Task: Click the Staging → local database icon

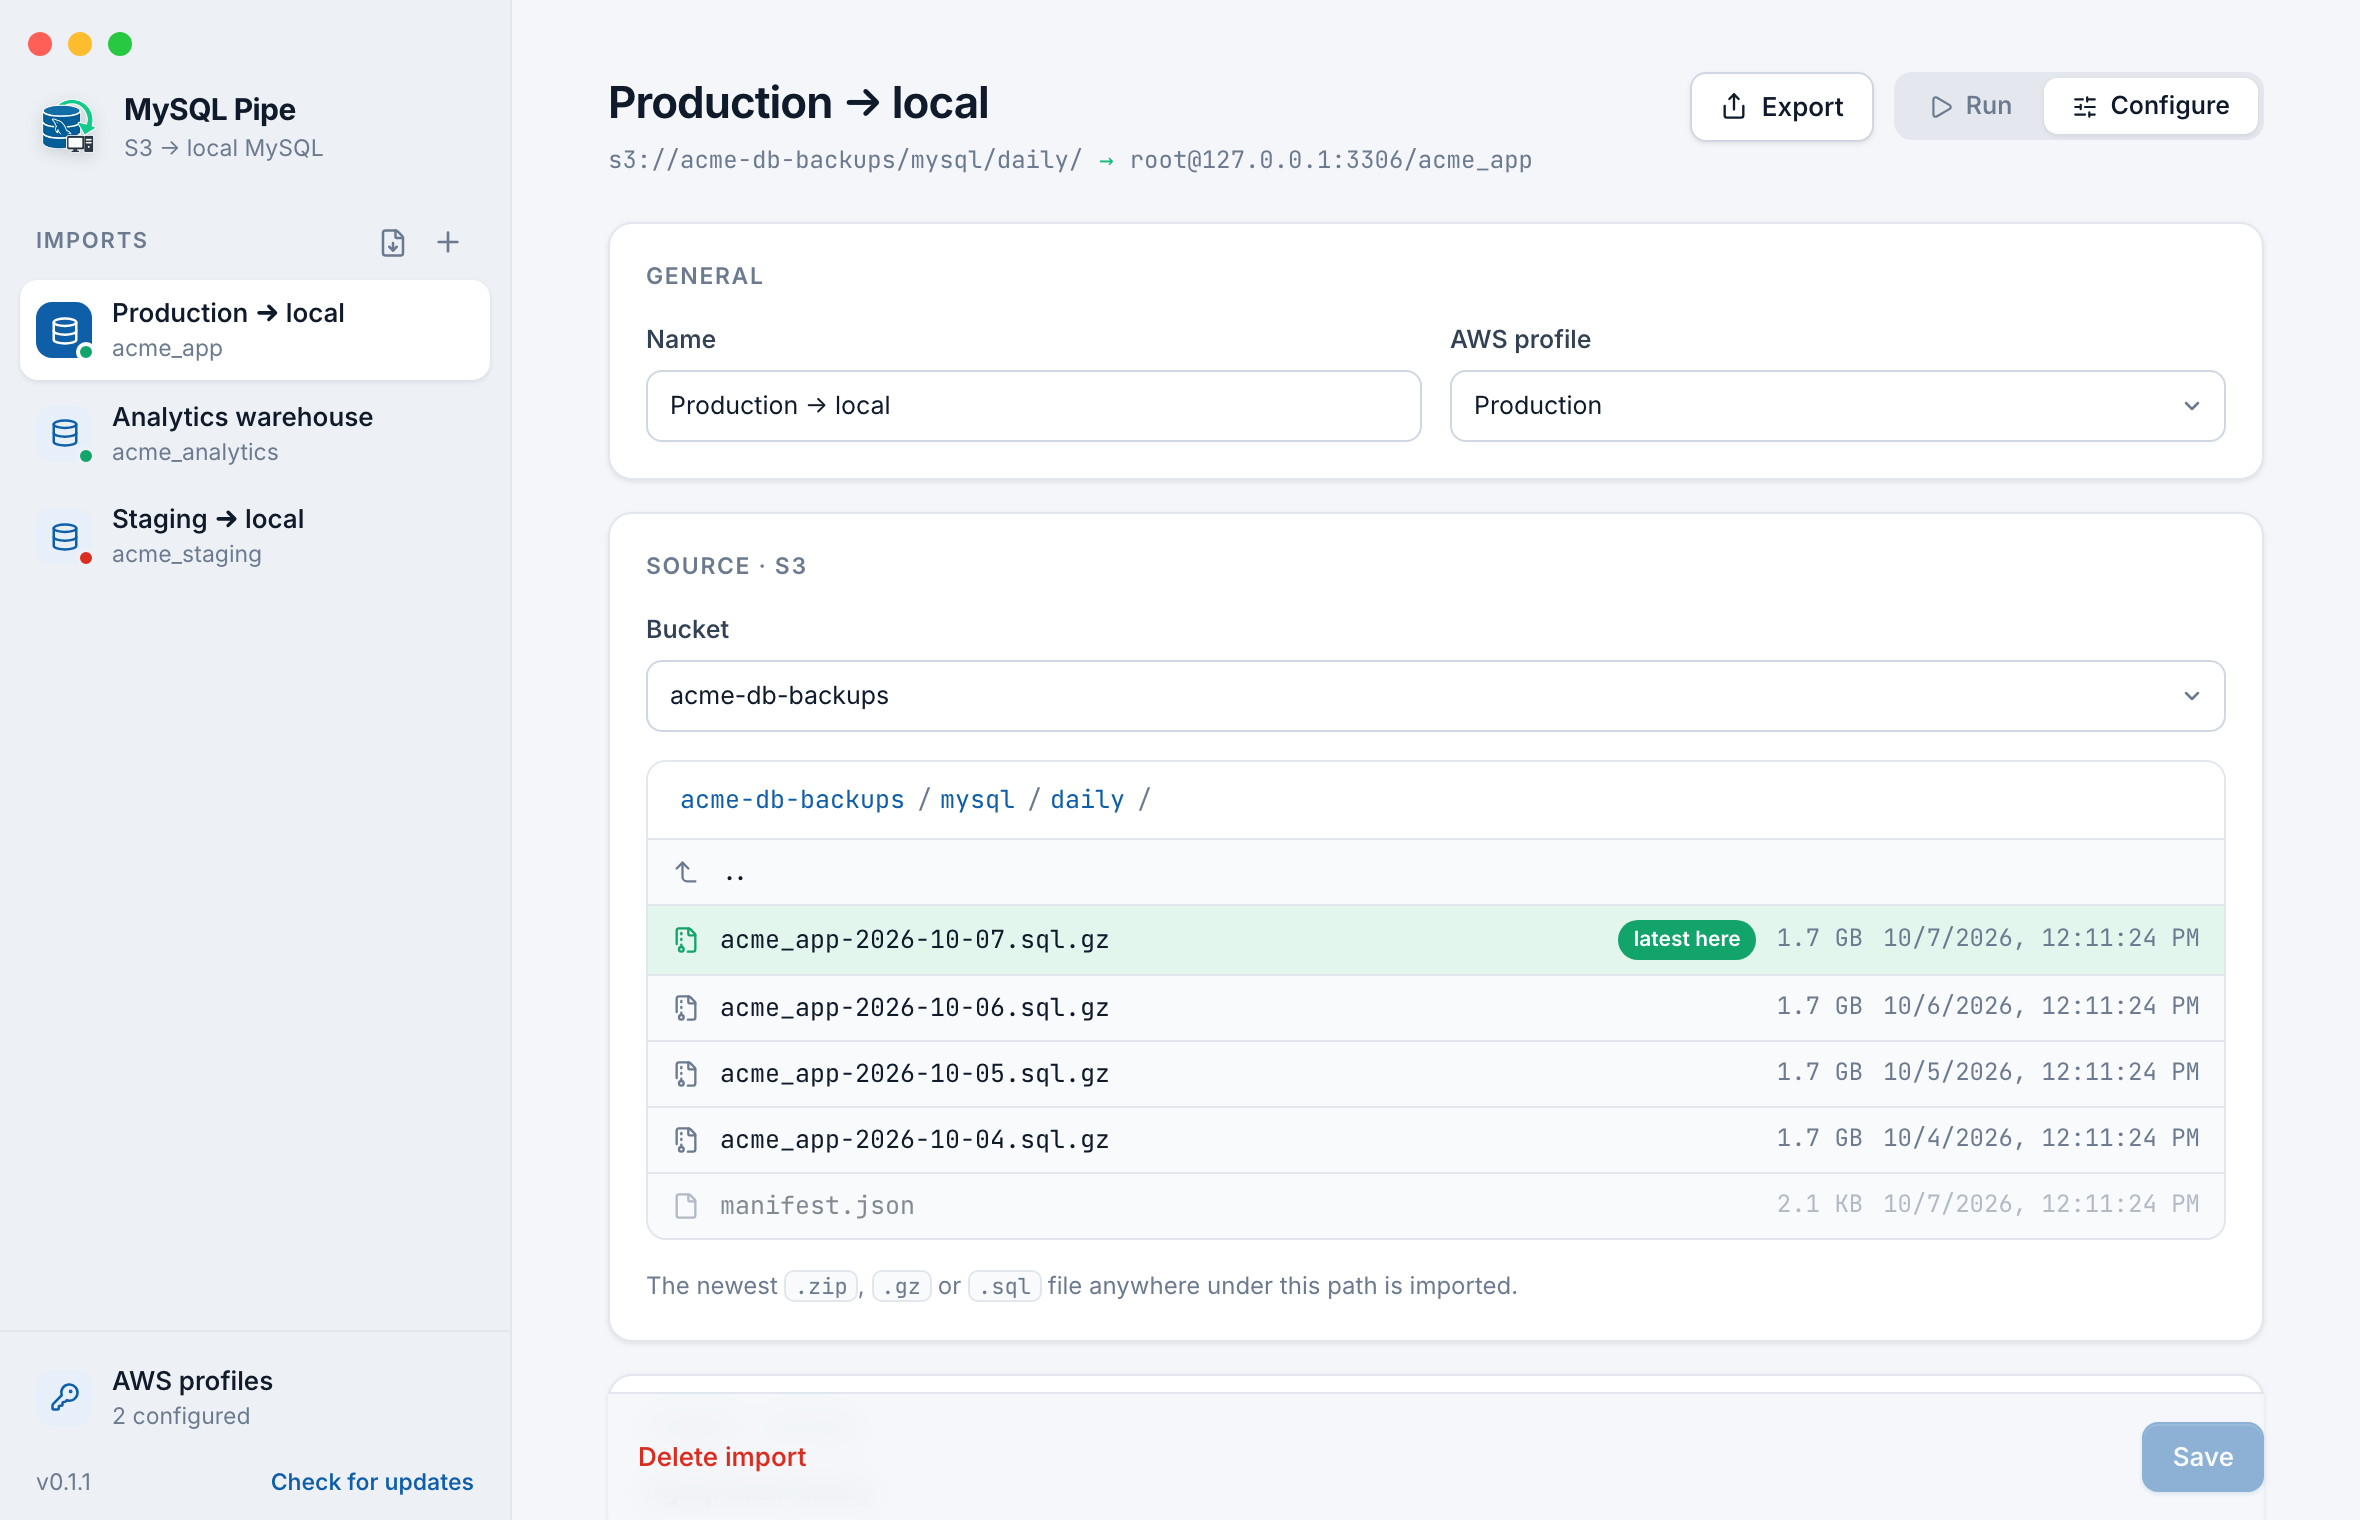Action: [x=65, y=537]
